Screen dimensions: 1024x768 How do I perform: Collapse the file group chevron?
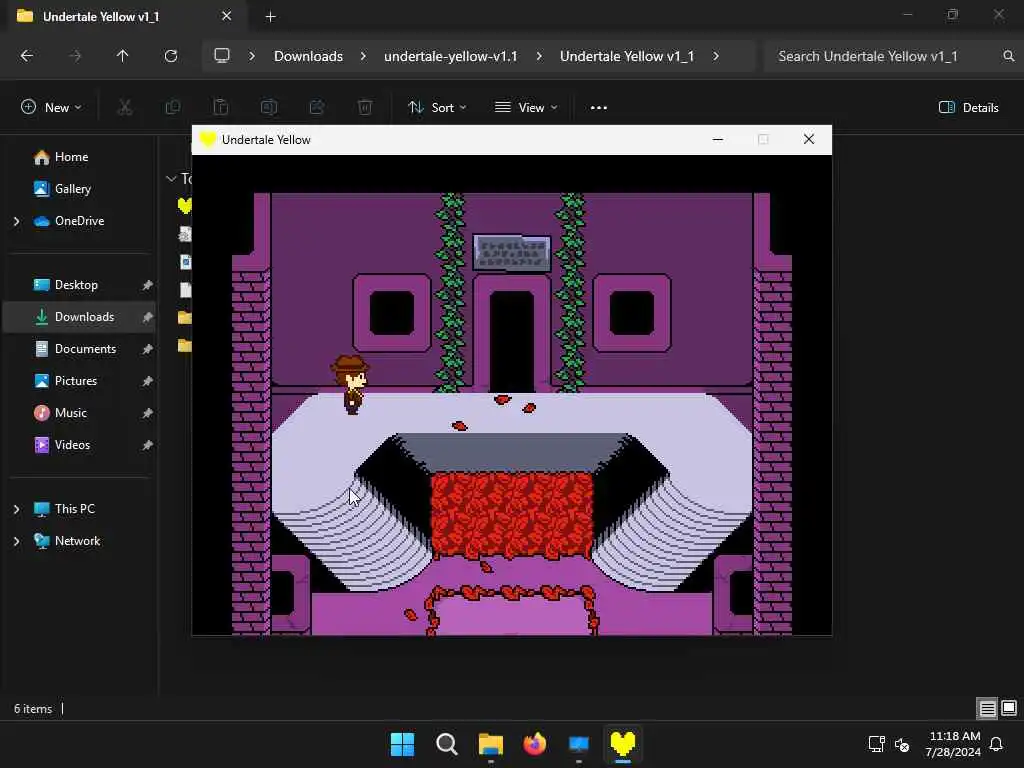(x=171, y=178)
